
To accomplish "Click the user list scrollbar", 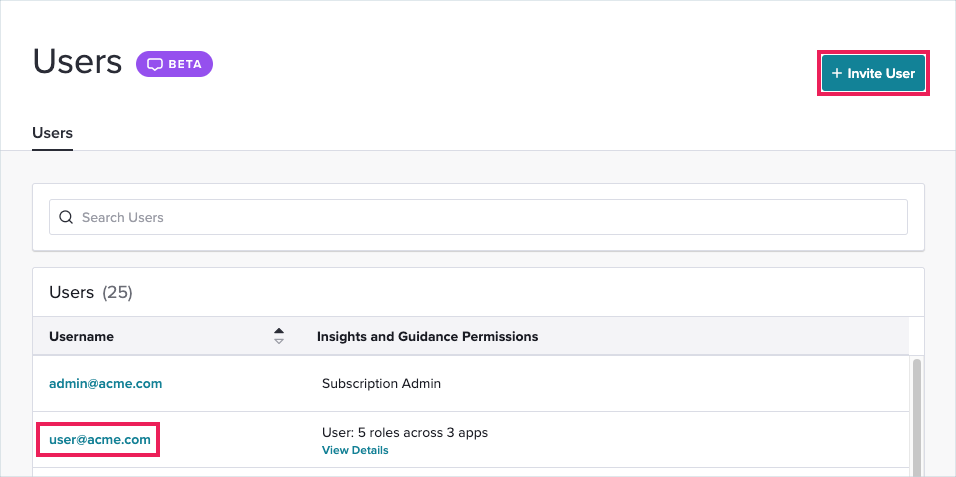I will [x=916, y=417].
